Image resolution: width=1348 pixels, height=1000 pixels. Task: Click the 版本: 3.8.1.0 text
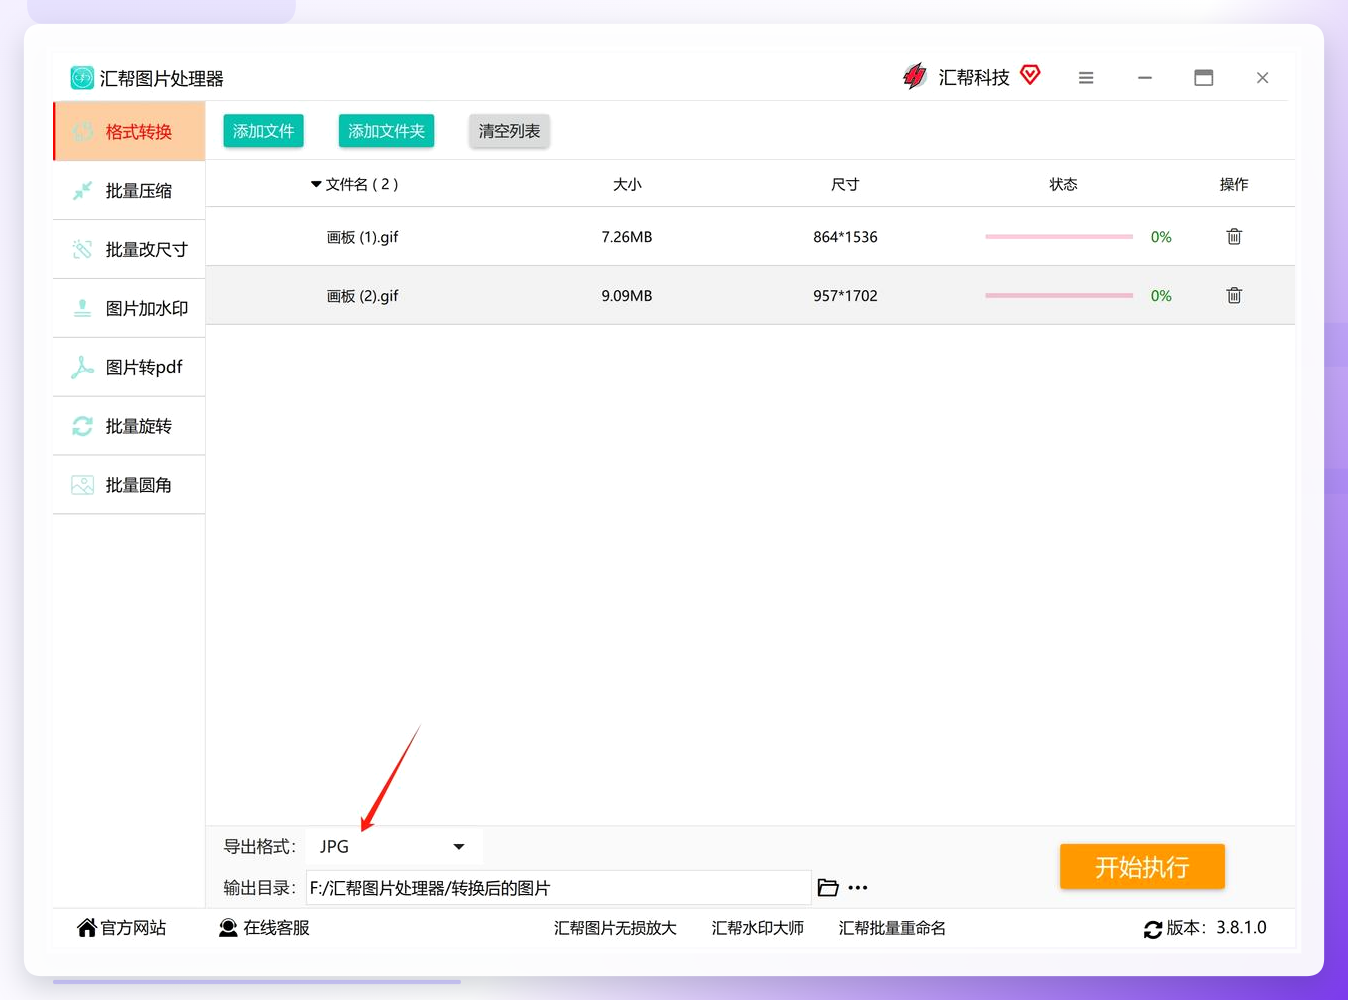click(1216, 928)
